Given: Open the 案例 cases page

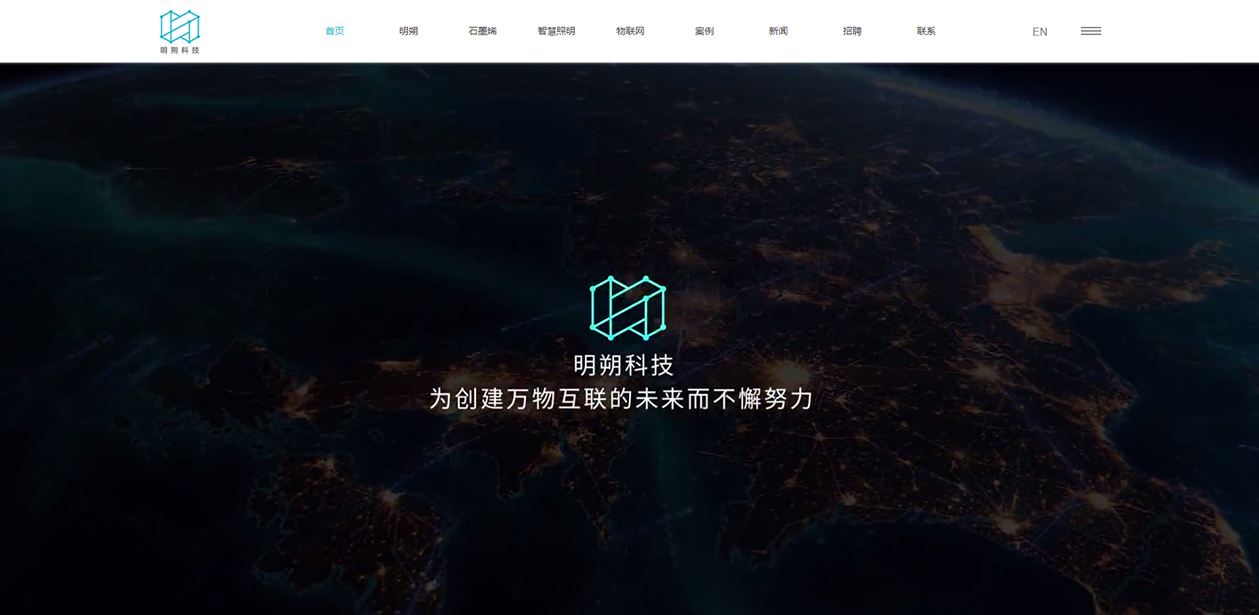Looking at the screenshot, I should [704, 31].
